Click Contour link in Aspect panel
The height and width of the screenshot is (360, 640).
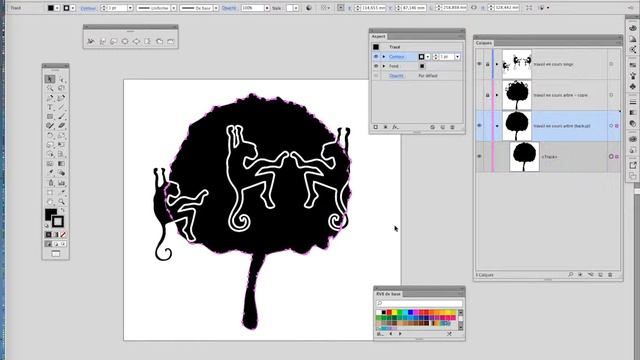[396, 57]
